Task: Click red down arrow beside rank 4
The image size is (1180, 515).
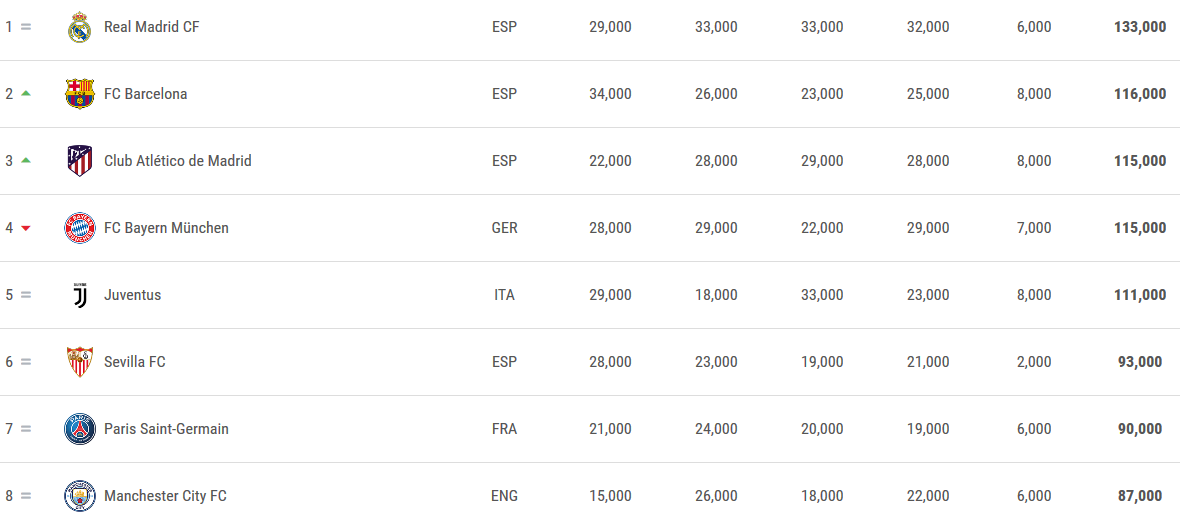Action: click(x=26, y=228)
